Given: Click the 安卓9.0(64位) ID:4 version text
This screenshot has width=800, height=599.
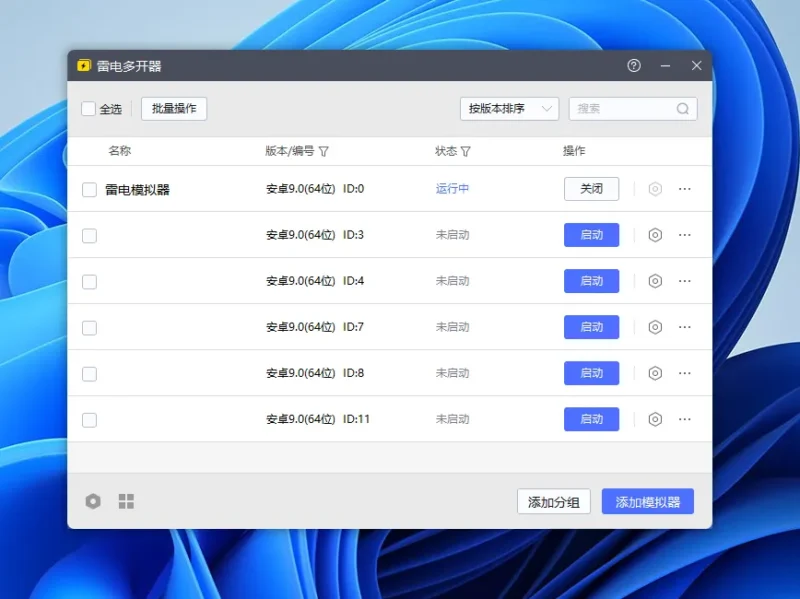Looking at the screenshot, I should pyautogui.click(x=315, y=281).
